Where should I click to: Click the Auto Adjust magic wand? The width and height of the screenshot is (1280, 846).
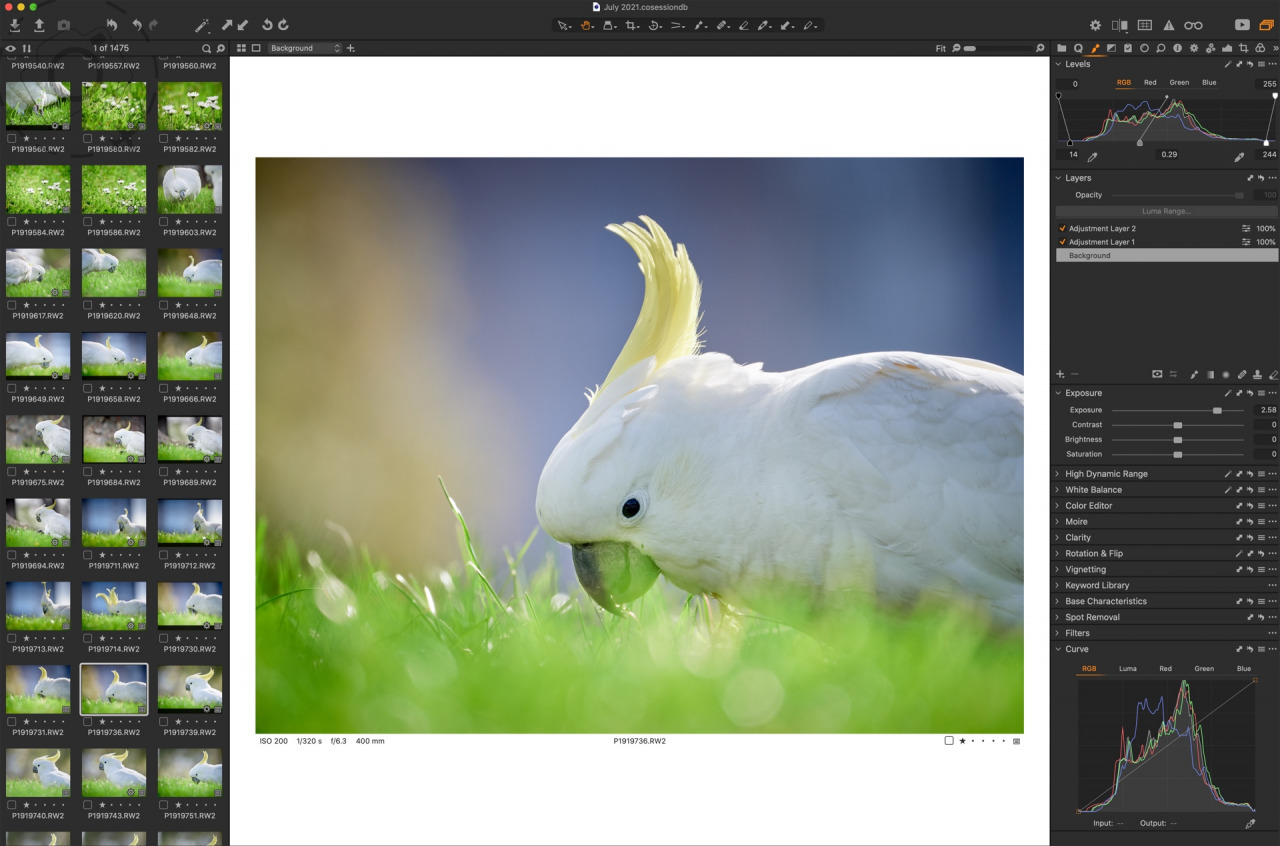202,25
